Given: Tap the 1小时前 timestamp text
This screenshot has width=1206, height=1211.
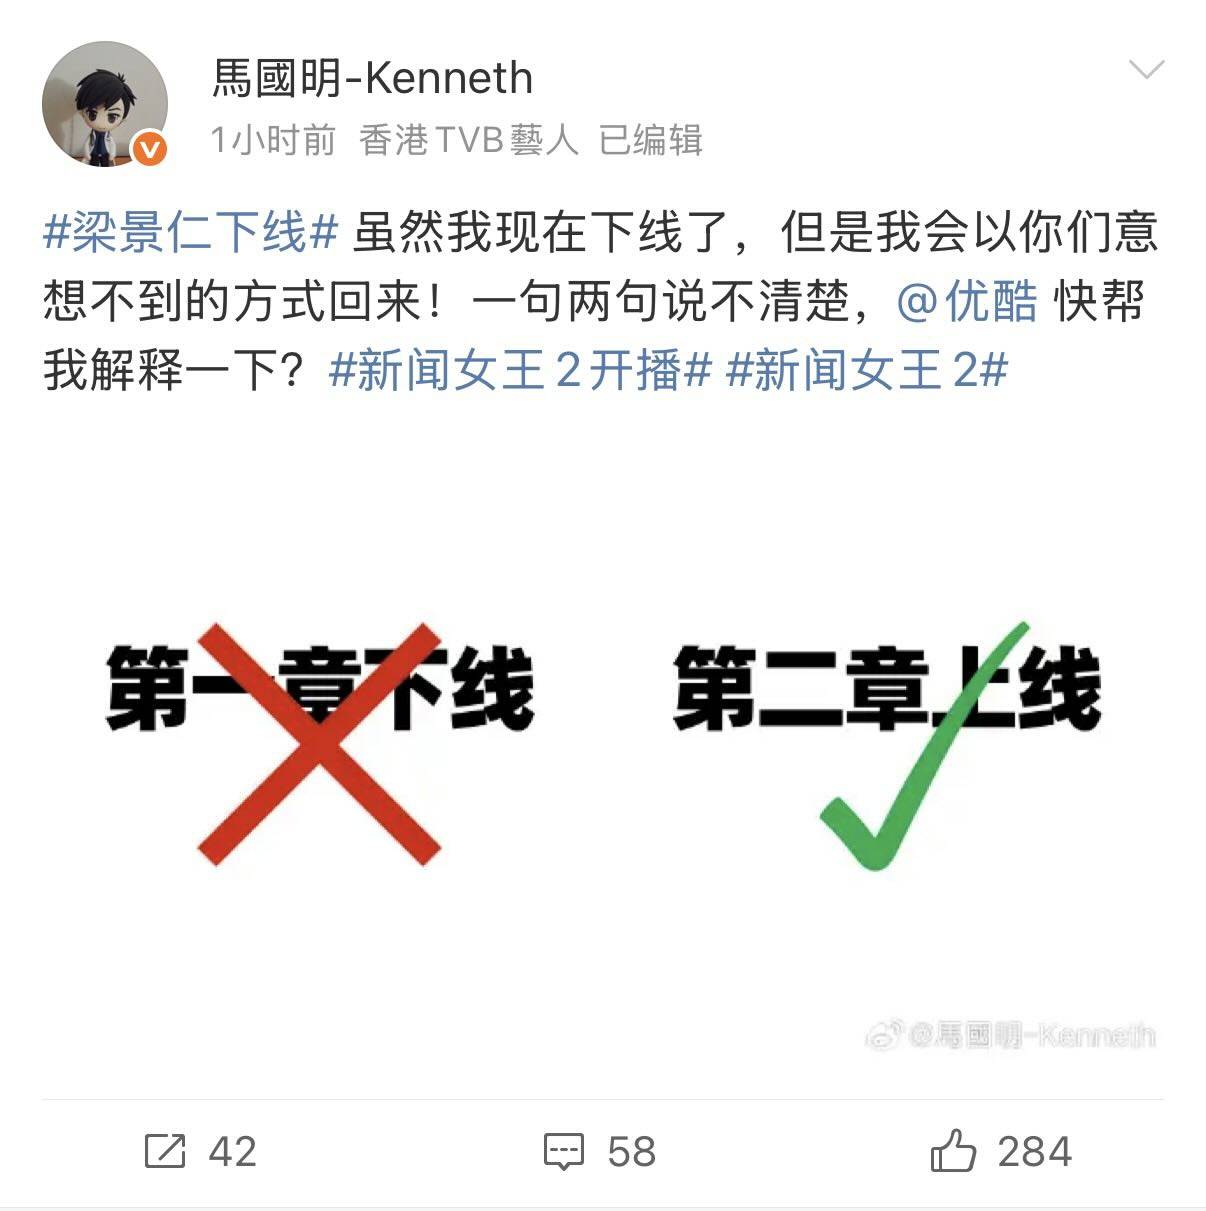Looking at the screenshot, I should point(273,140).
